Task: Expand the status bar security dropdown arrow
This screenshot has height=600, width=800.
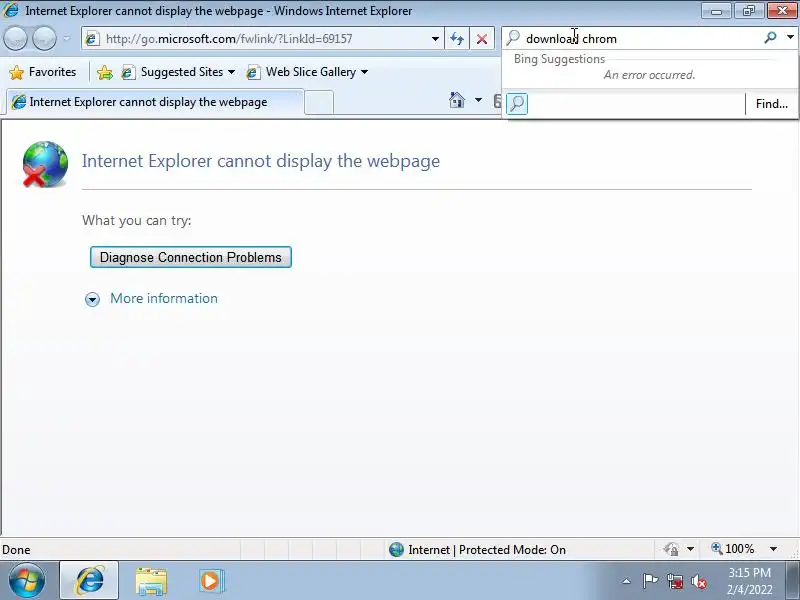Action: point(690,549)
